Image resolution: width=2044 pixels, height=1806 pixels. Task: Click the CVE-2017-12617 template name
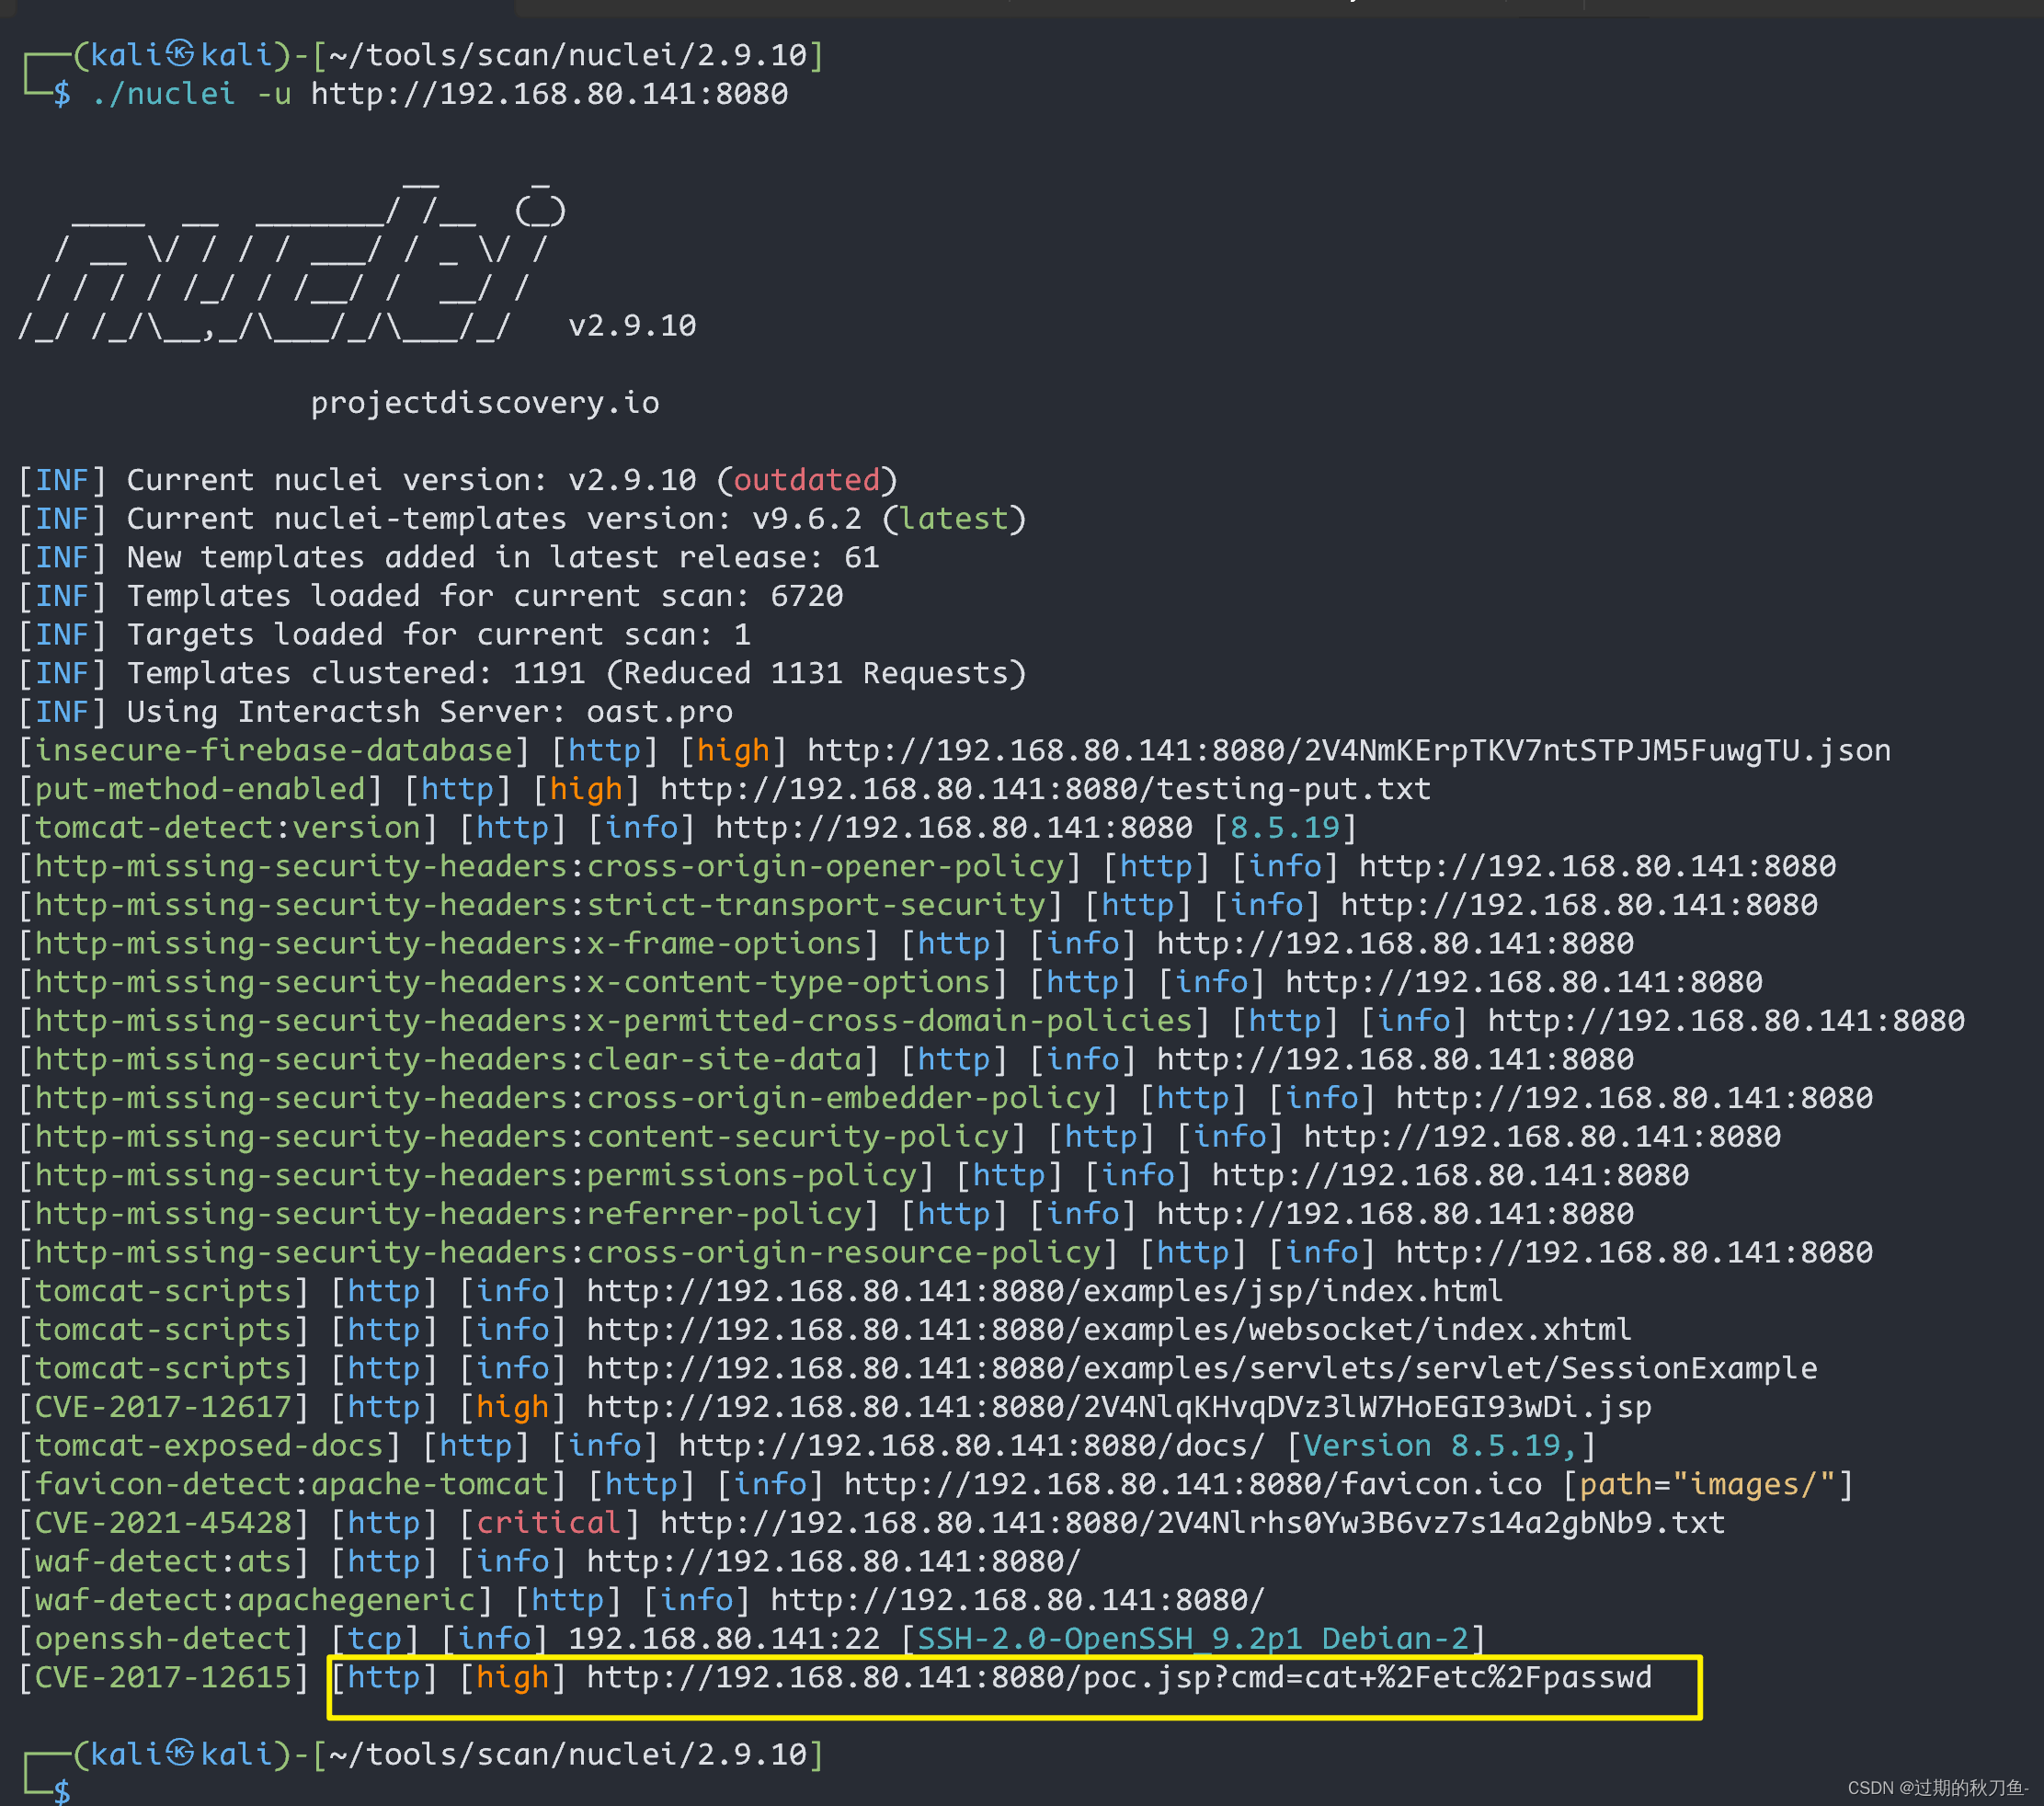163,1408
